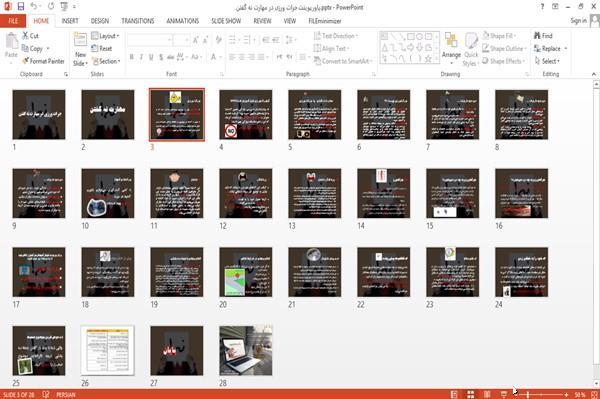
Task: Select slide 20 thumbnail with map image
Action: click(x=246, y=272)
